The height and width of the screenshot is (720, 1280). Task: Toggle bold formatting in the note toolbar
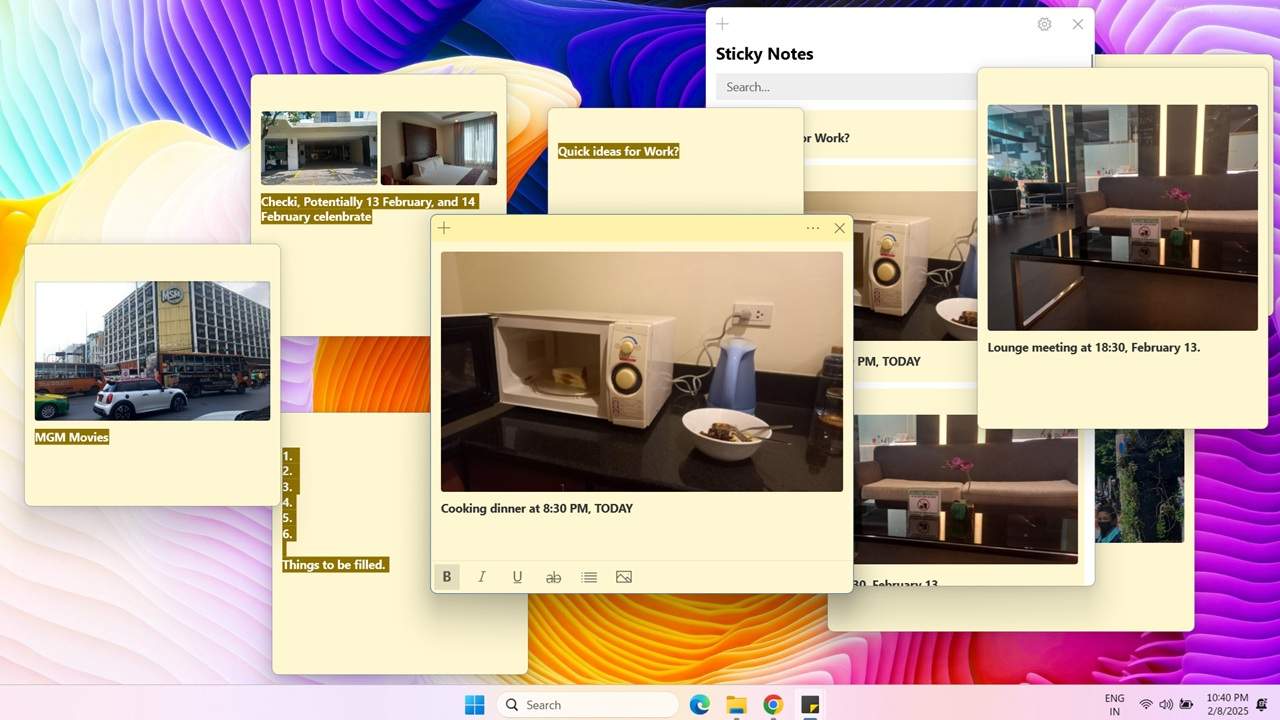[x=446, y=576]
